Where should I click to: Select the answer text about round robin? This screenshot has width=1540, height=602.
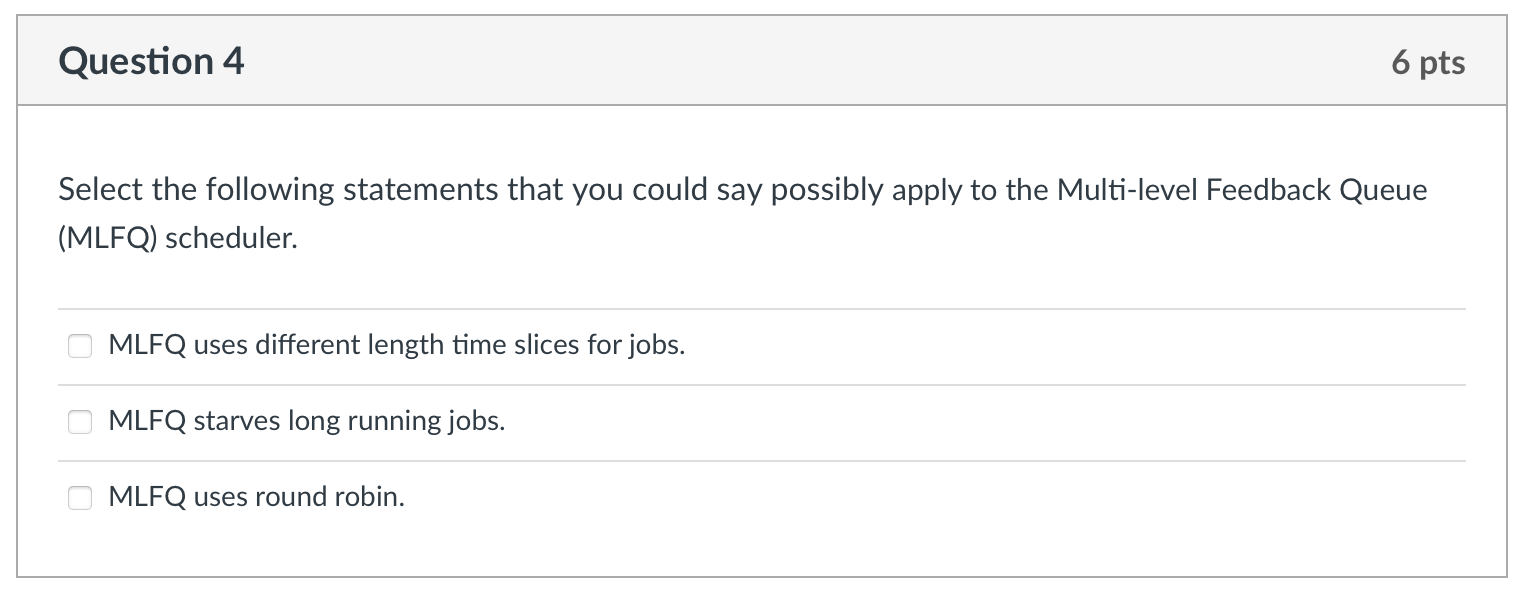[256, 497]
